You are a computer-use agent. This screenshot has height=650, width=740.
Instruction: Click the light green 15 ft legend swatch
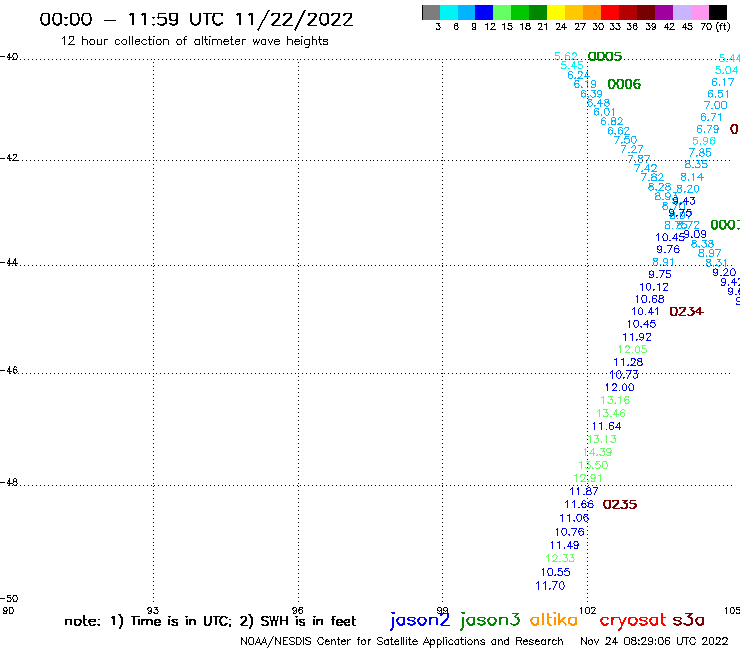503,12
